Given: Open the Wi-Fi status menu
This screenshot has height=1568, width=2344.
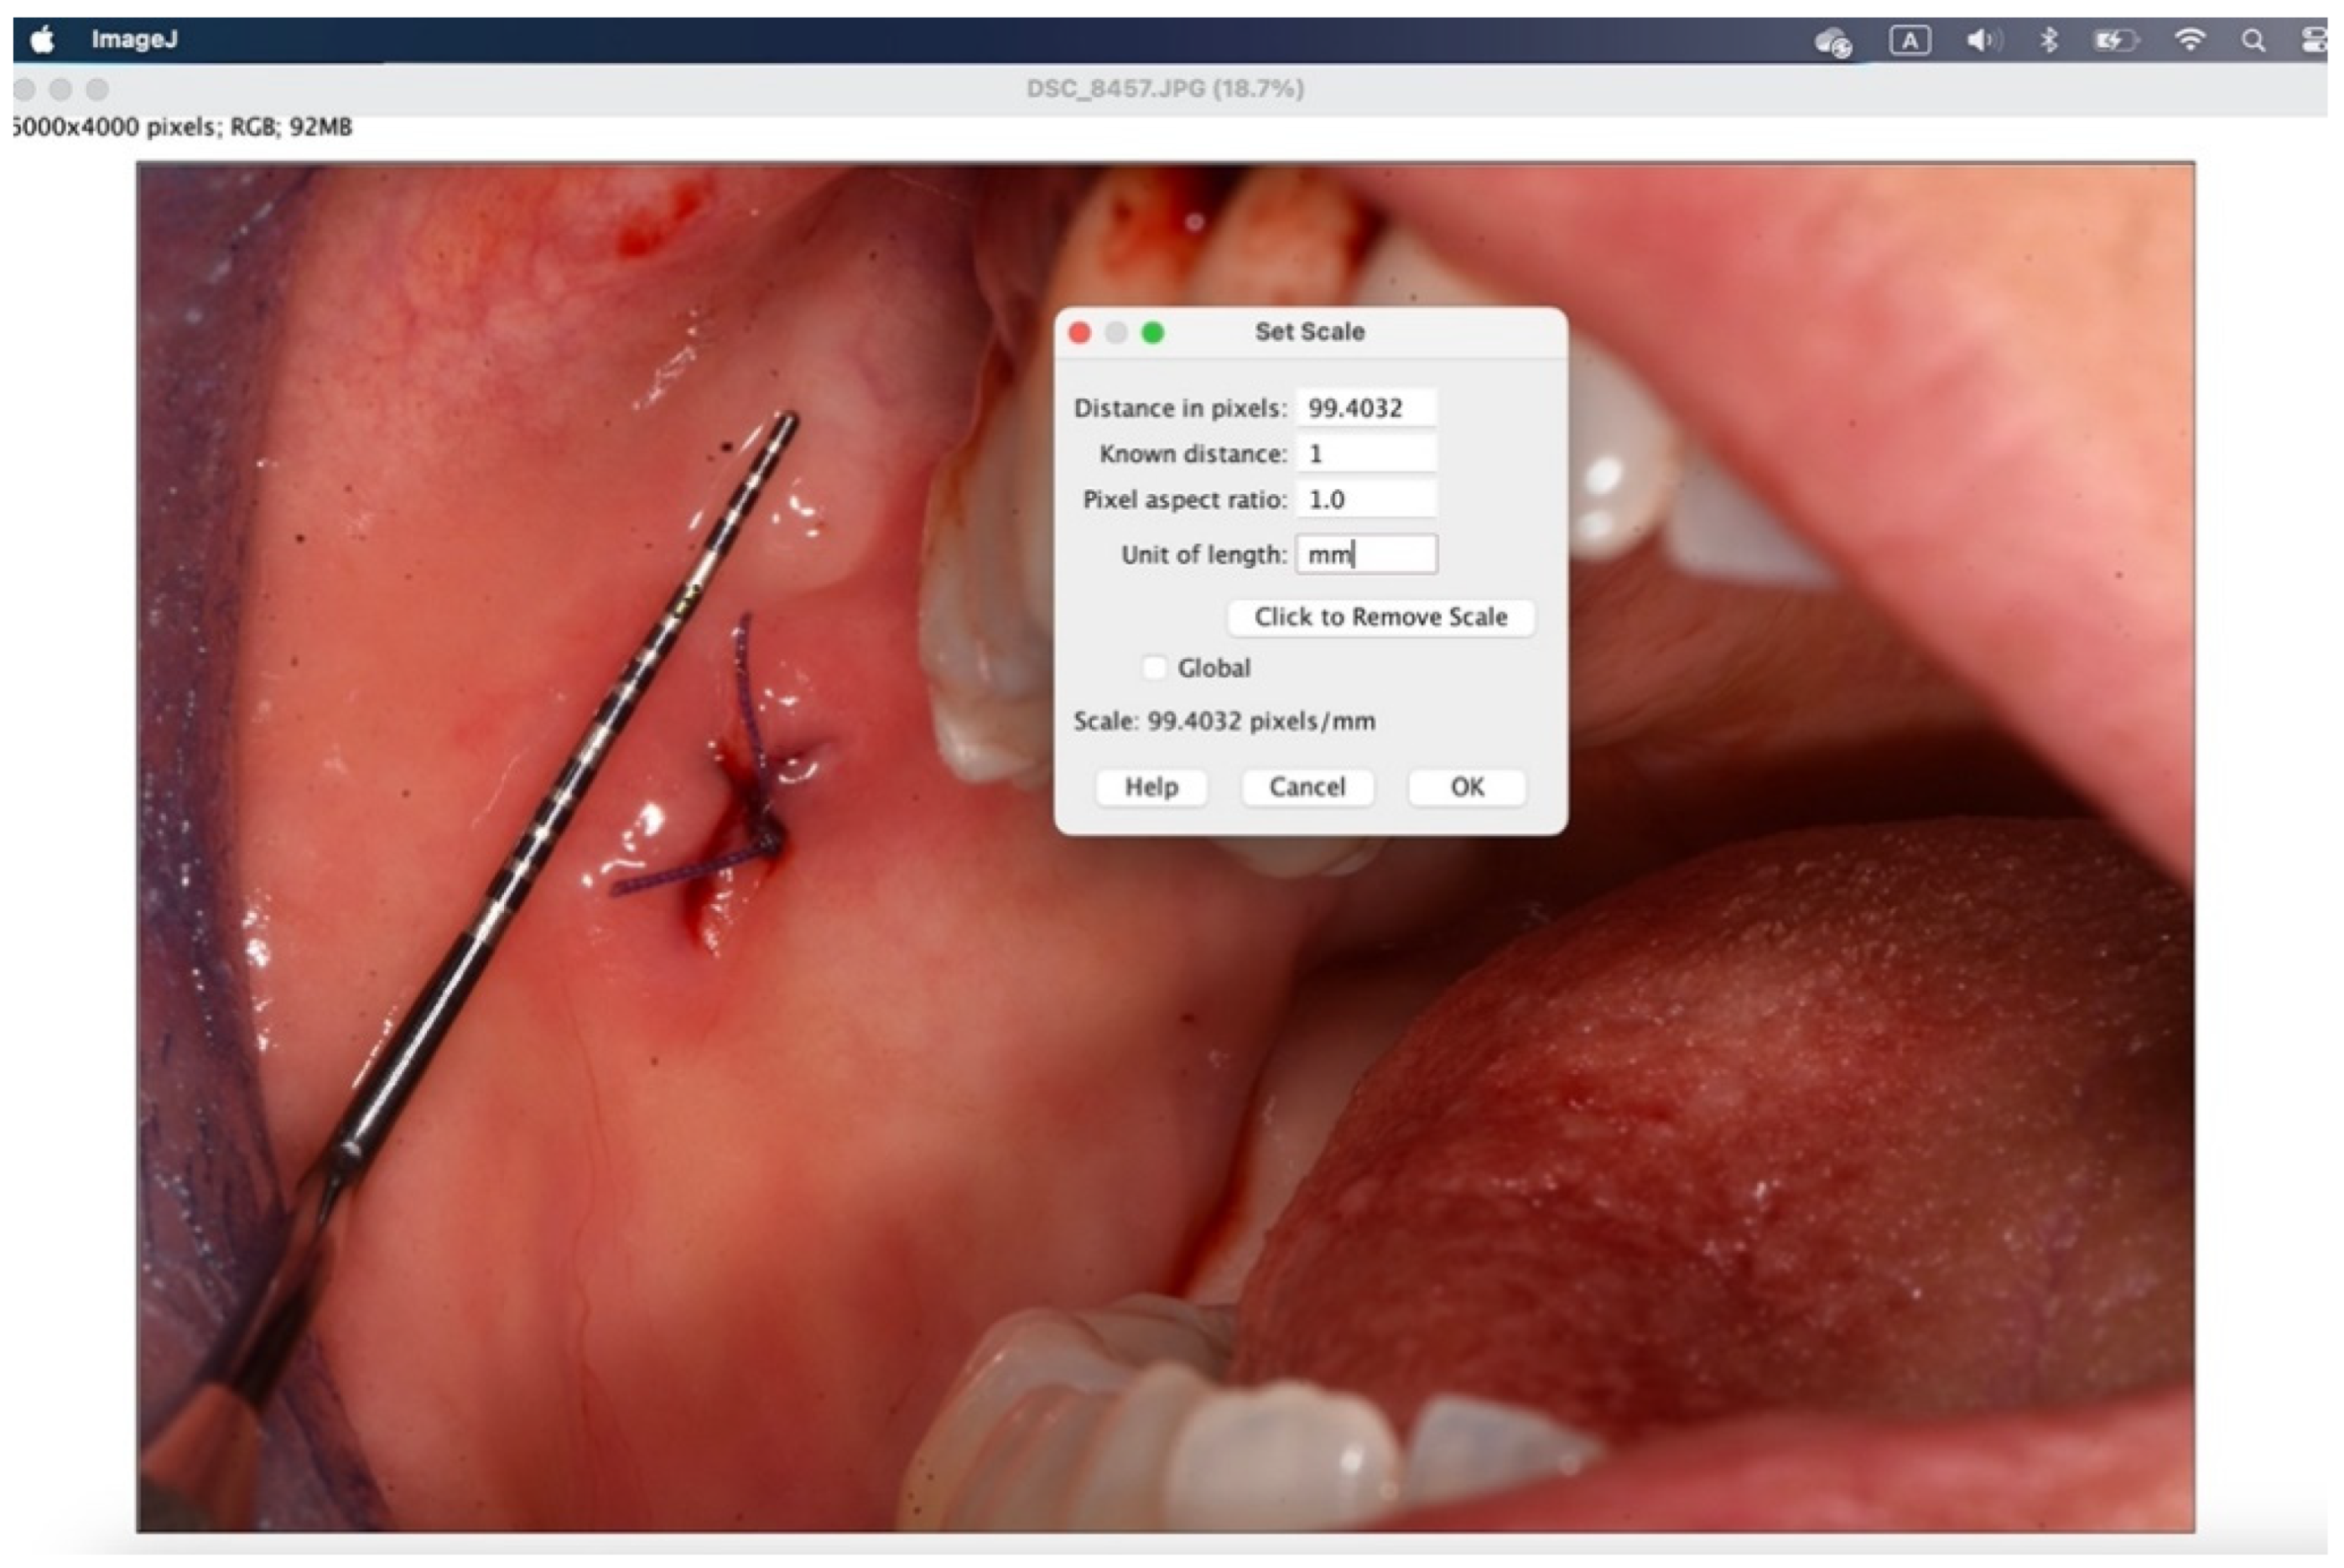Looking at the screenshot, I should coord(2189,41).
